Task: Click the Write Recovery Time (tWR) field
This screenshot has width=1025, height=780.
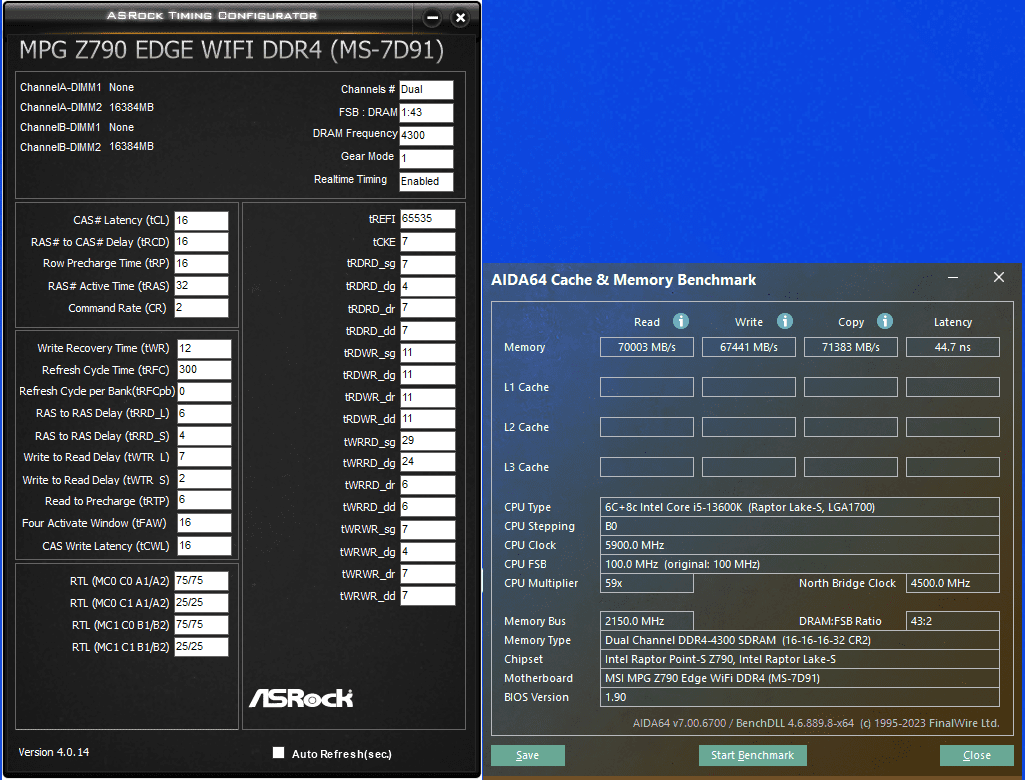Action: pos(204,348)
